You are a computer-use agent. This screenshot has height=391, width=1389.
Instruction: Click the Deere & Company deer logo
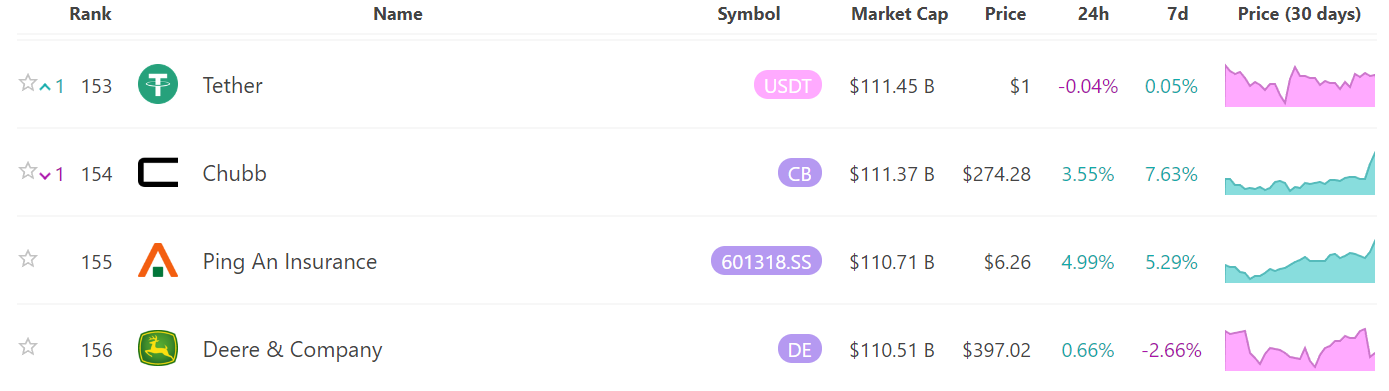(158, 349)
